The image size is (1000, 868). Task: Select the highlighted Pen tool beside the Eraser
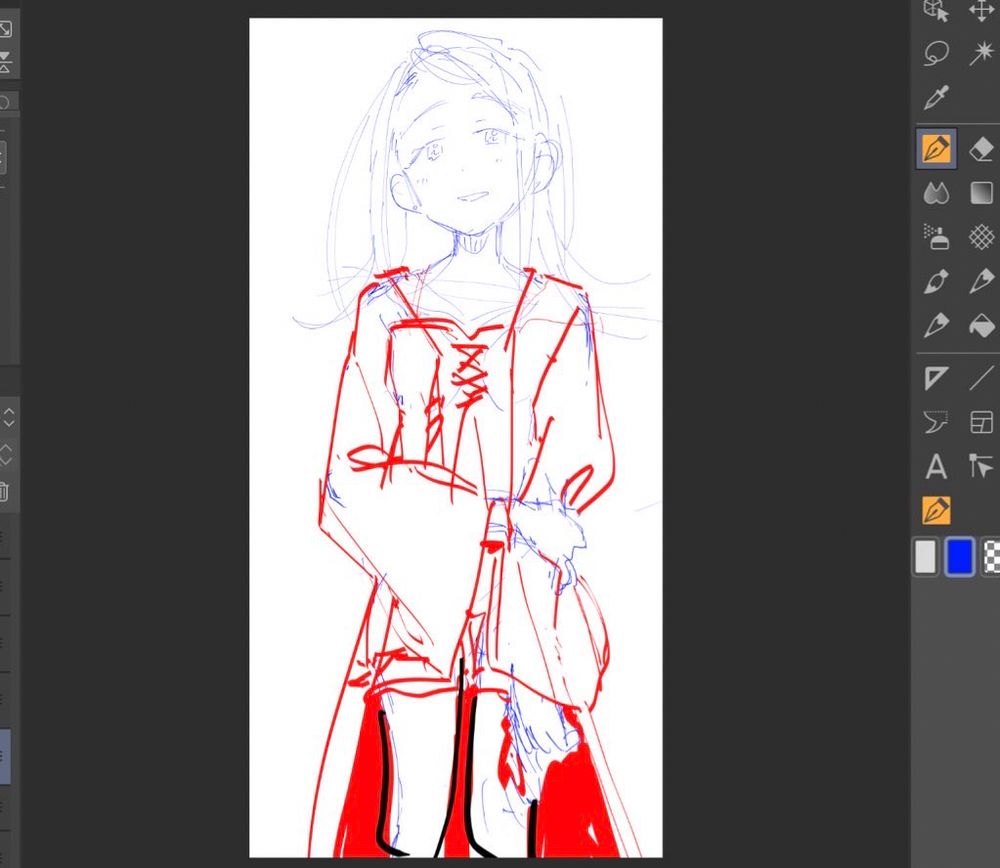936,149
